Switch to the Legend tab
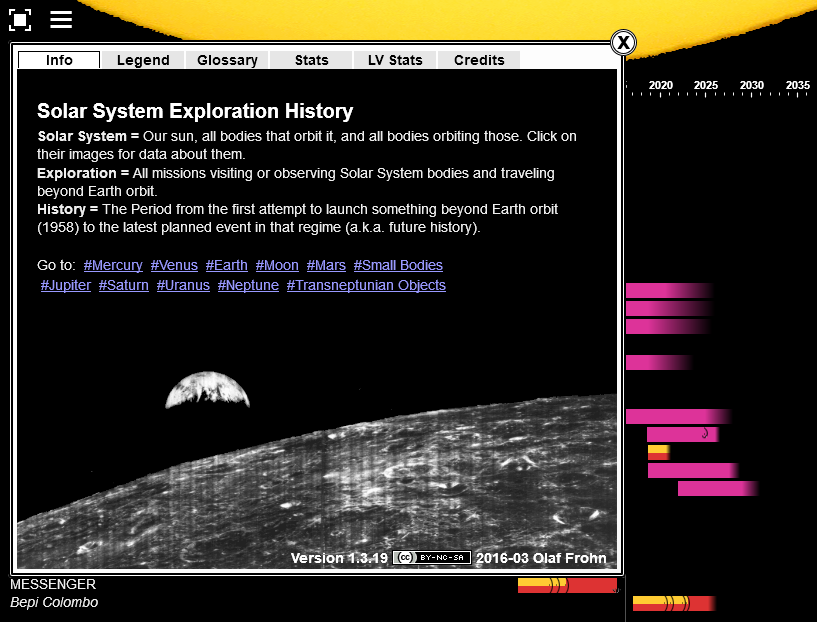 click(x=142, y=60)
